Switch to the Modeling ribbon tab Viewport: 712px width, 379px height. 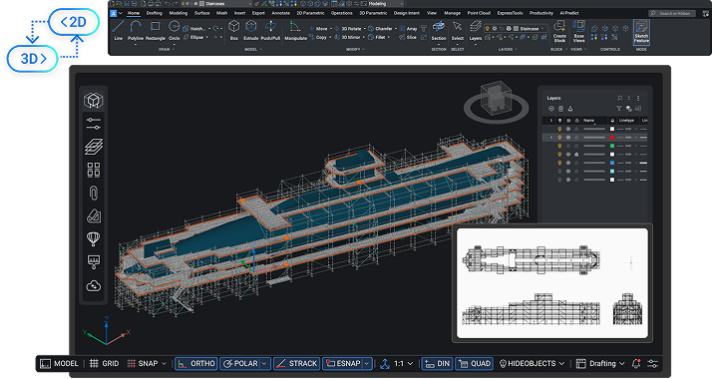point(178,13)
